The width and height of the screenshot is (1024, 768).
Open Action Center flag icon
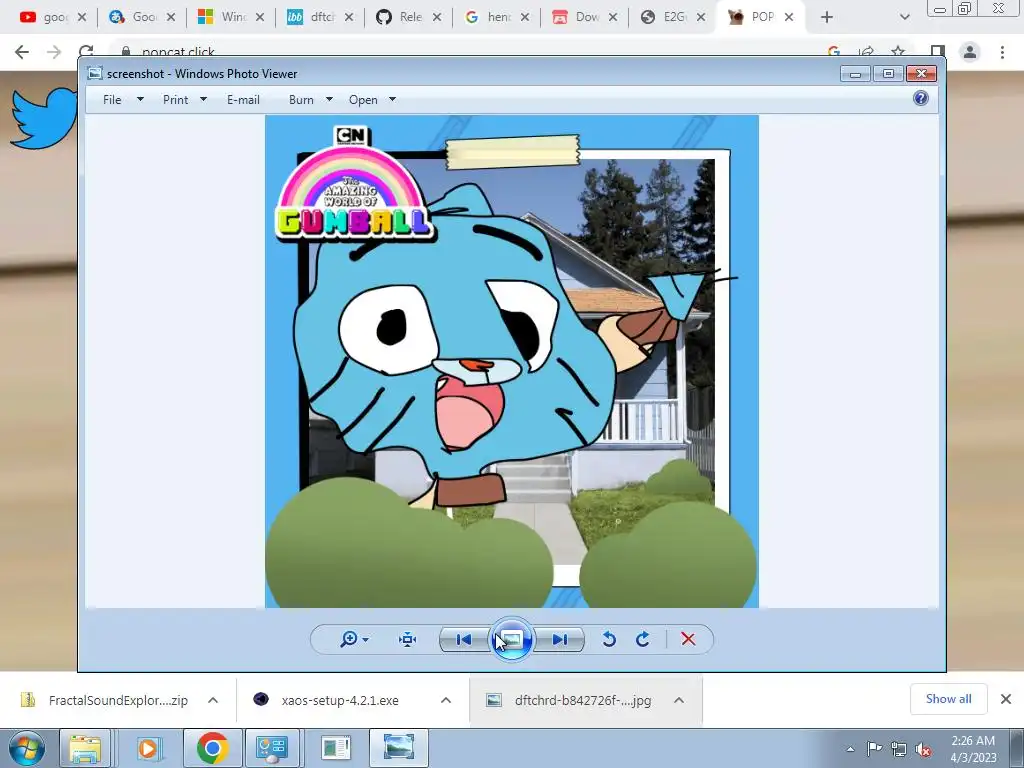tap(874, 749)
